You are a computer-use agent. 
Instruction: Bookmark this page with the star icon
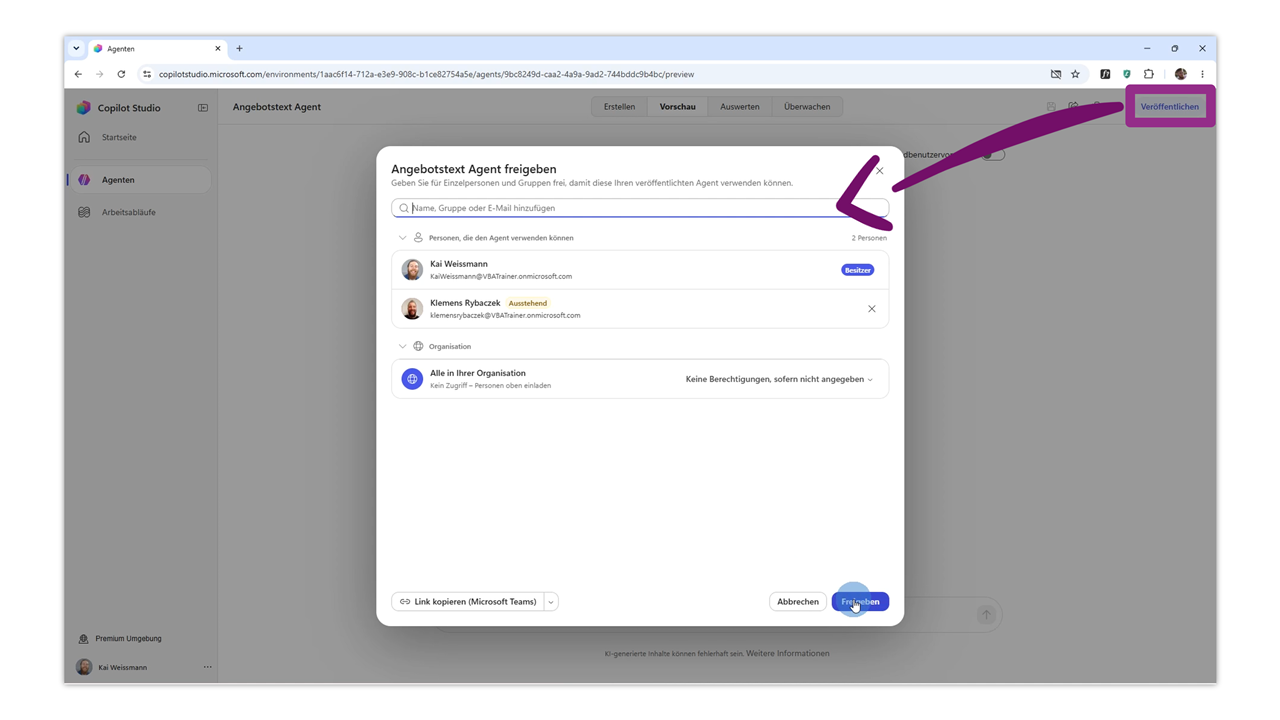pyautogui.click(x=1075, y=74)
